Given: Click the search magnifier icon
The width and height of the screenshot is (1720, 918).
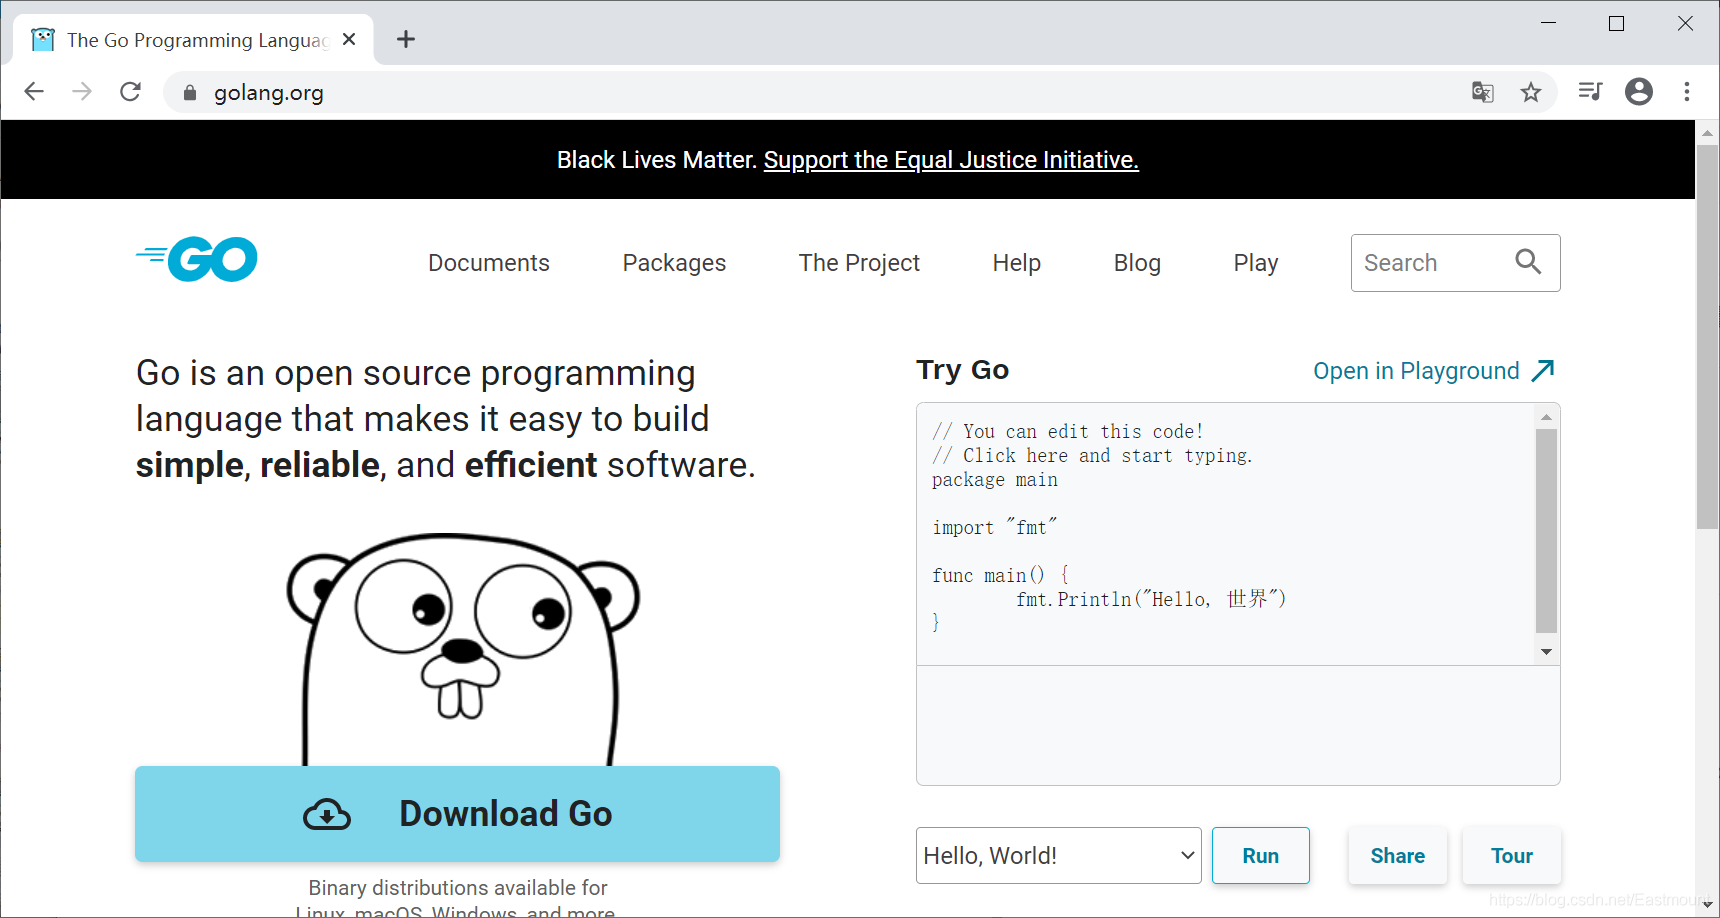Looking at the screenshot, I should click(x=1528, y=262).
